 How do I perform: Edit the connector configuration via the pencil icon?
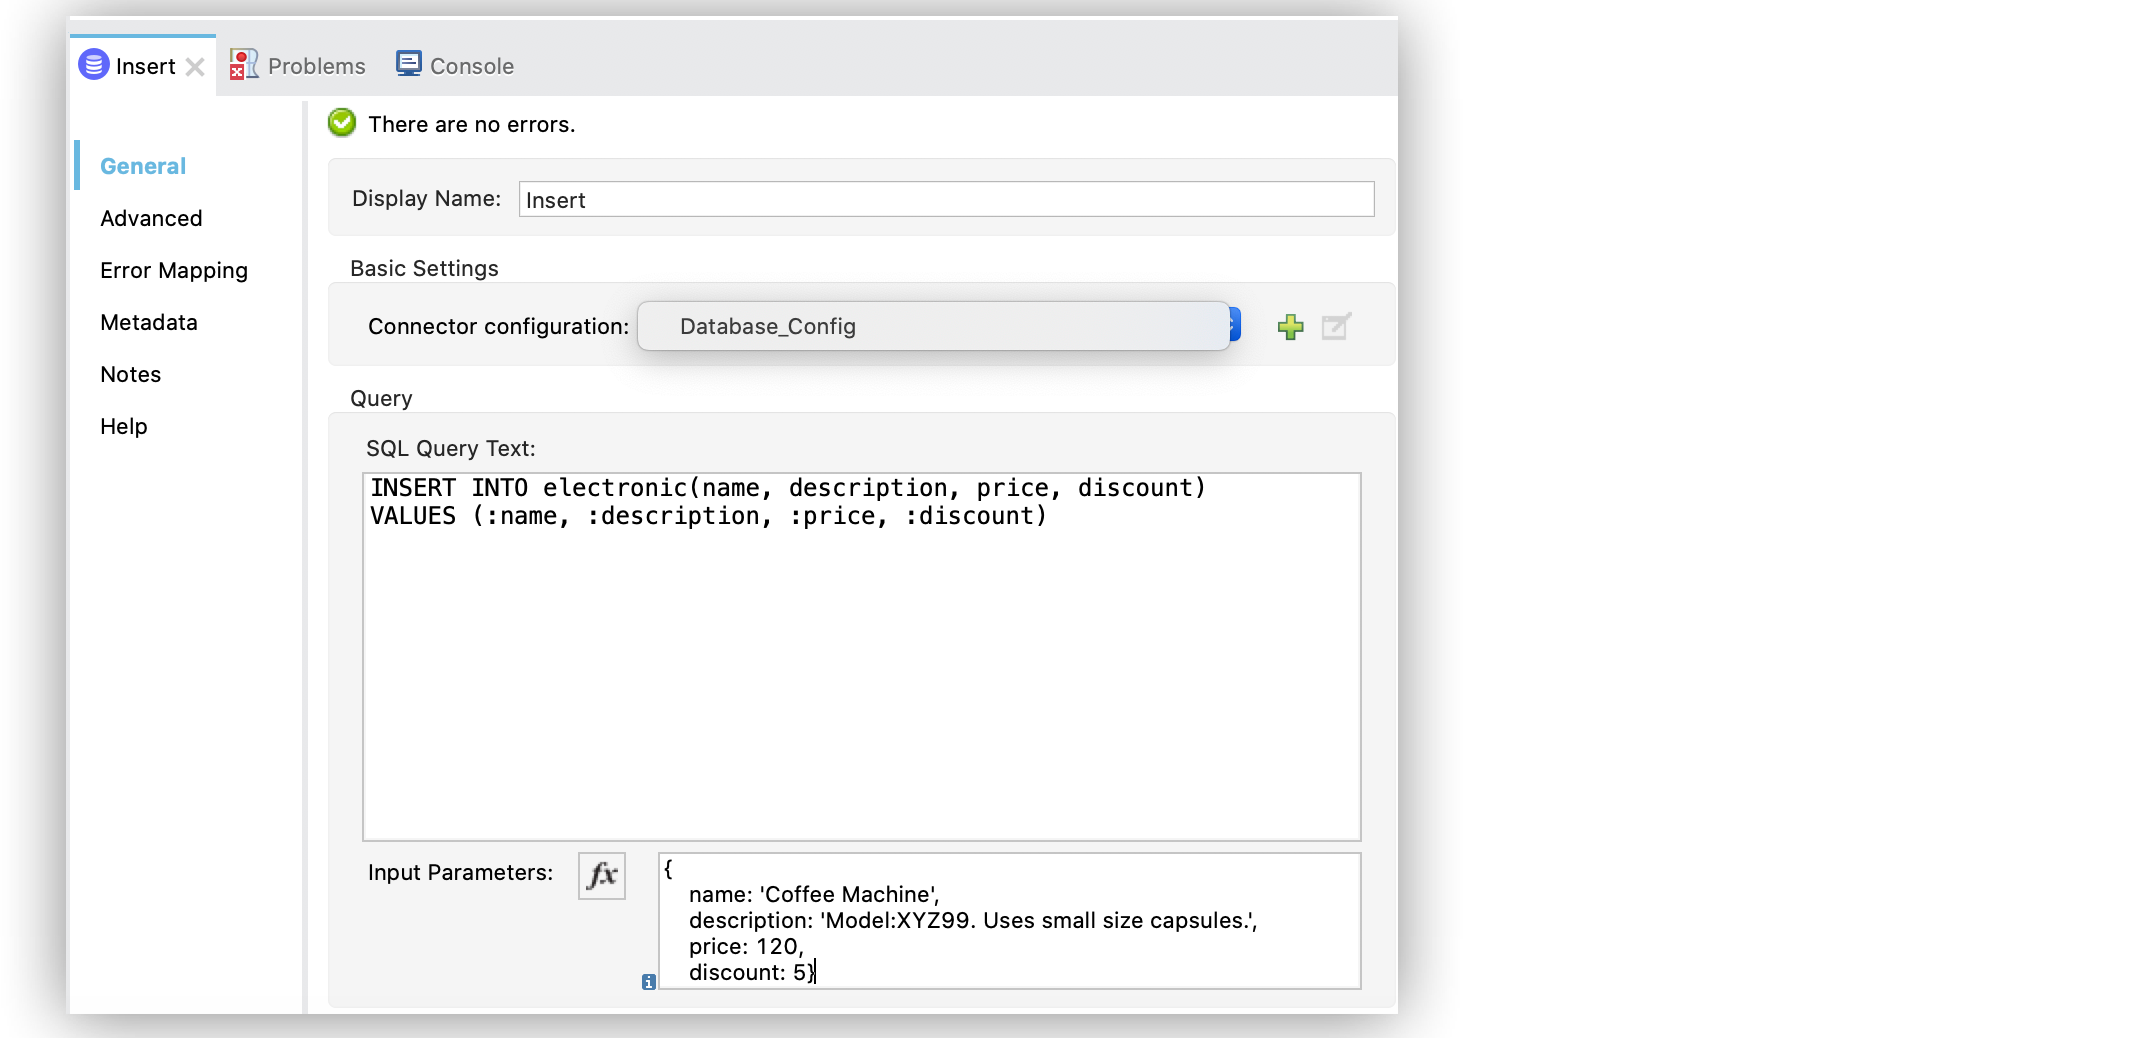tap(1337, 327)
